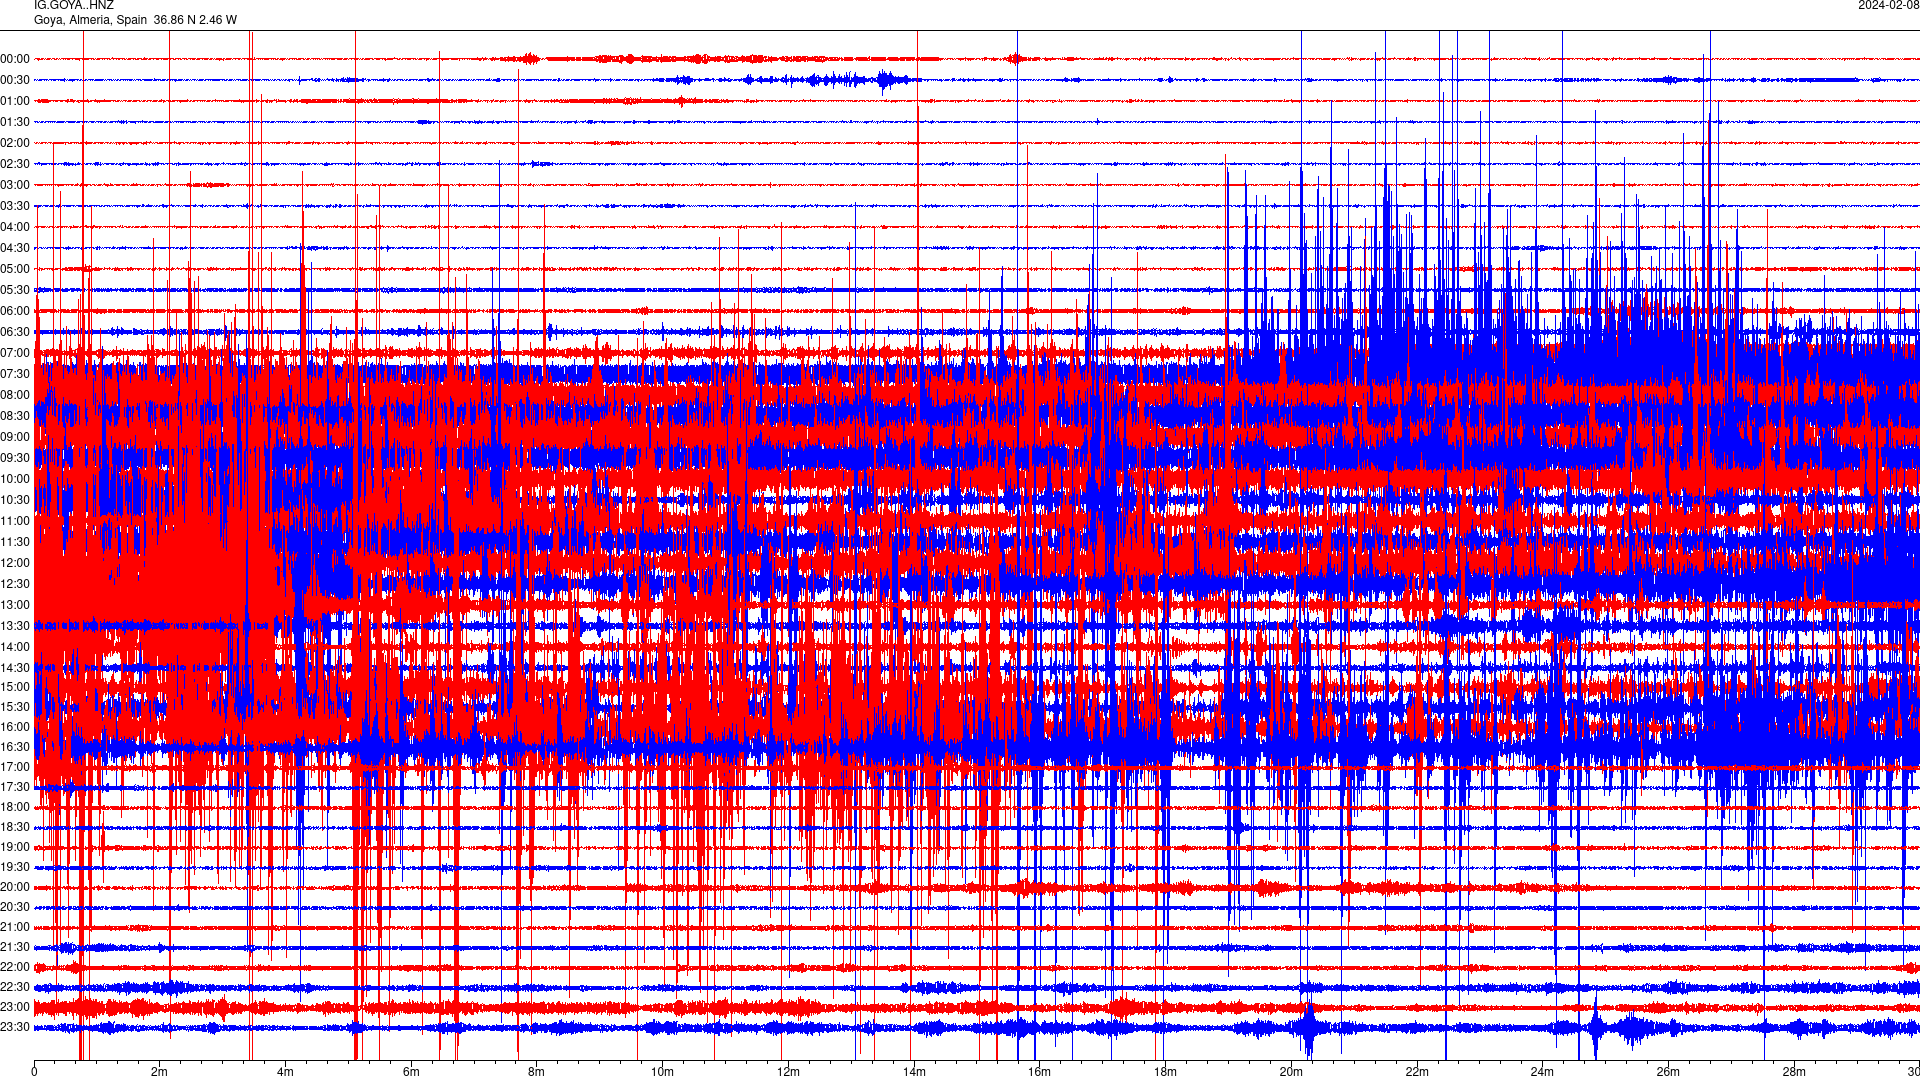Click the 8m tick on minute axis
This screenshot has width=1920, height=1080.
click(x=537, y=1072)
